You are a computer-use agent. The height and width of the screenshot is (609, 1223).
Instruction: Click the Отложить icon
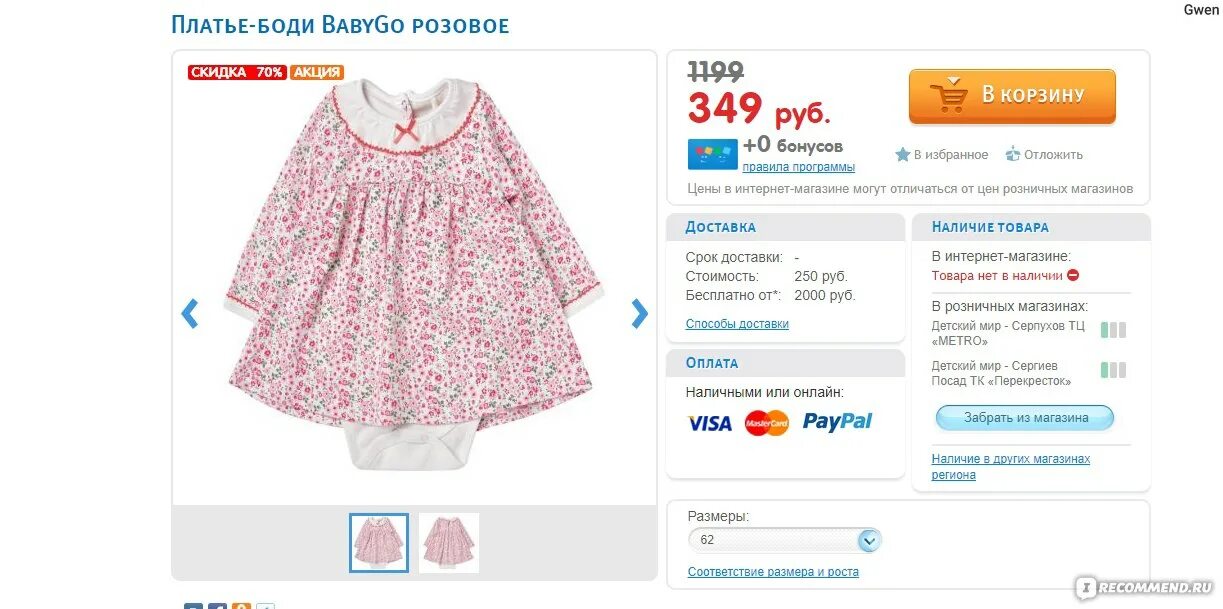pos(1013,154)
